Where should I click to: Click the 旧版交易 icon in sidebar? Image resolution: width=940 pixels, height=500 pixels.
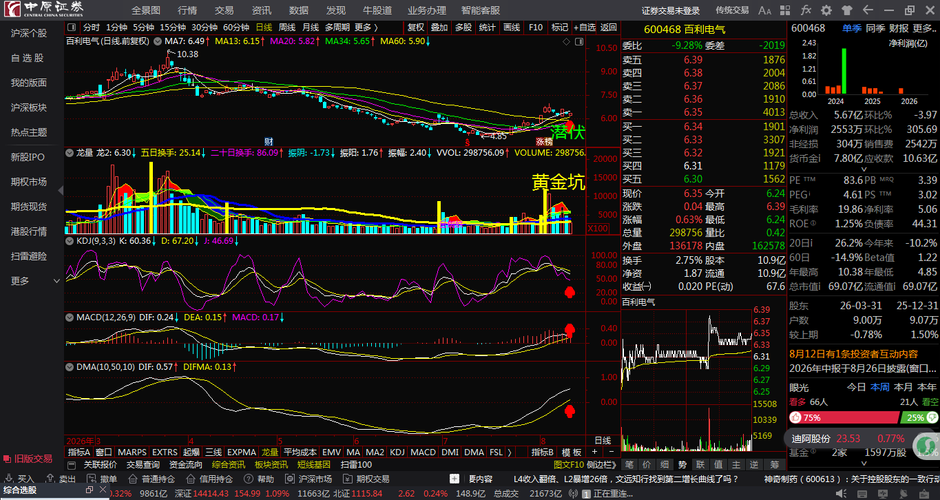pyautogui.click(x=7, y=459)
